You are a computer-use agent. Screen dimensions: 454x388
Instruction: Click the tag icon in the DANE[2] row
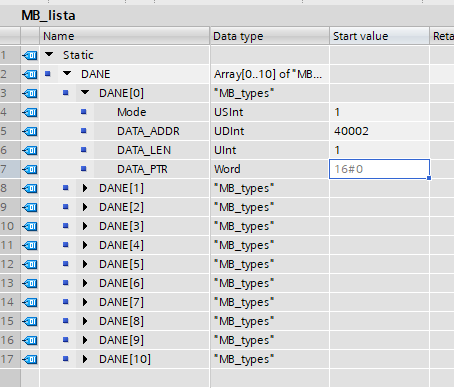(30, 207)
